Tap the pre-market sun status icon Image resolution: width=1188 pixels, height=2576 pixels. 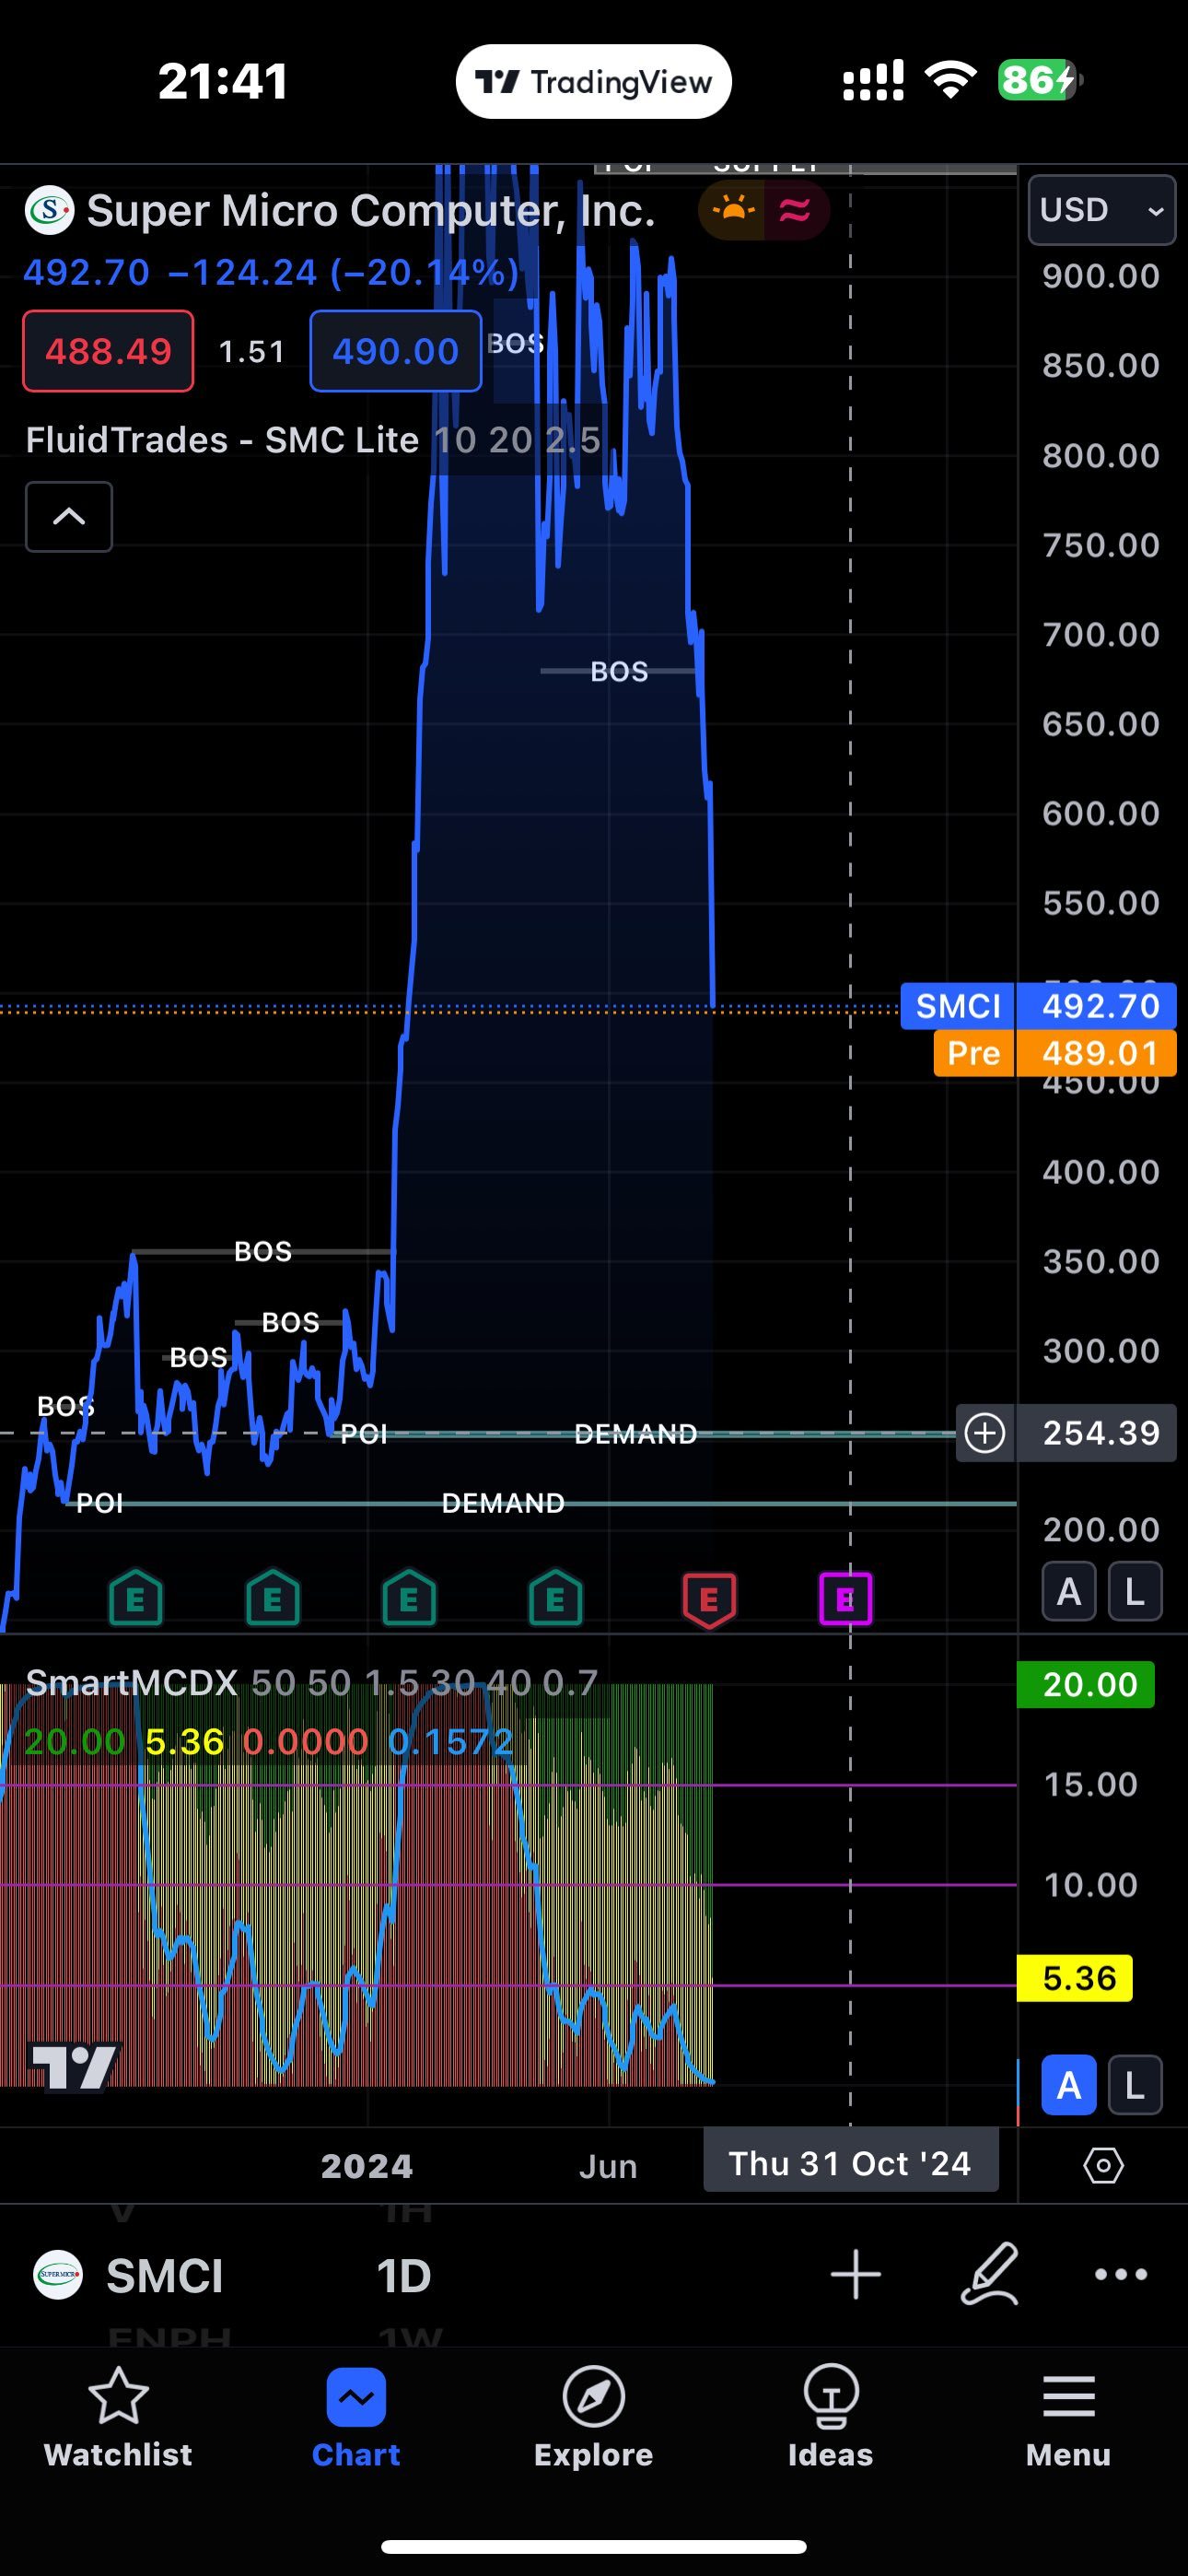point(733,211)
